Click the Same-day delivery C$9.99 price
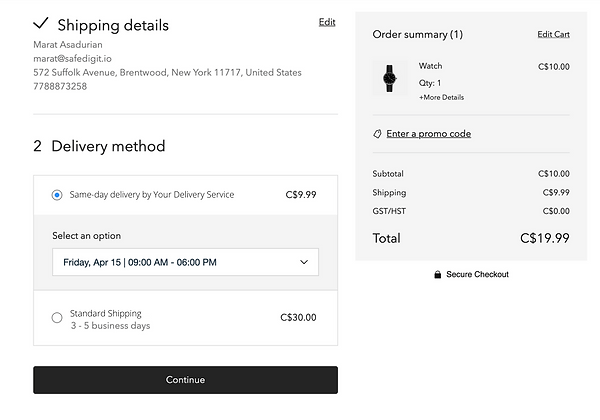This screenshot has width=600, height=420. coord(301,195)
